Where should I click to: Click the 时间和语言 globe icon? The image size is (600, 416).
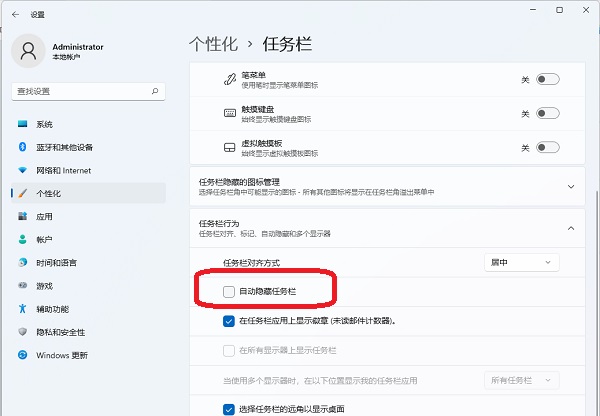(23, 262)
